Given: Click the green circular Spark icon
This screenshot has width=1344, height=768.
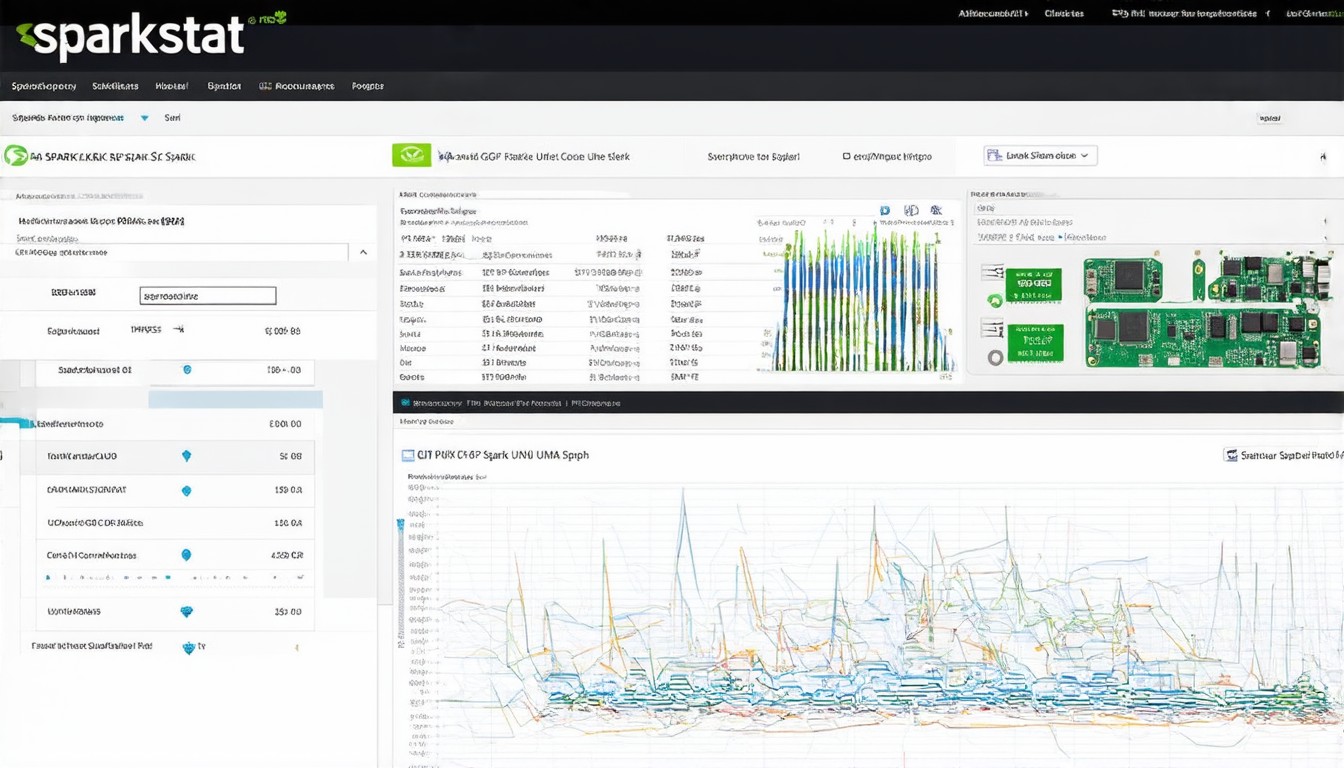Looking at the screenshot, I should (15, 156).
